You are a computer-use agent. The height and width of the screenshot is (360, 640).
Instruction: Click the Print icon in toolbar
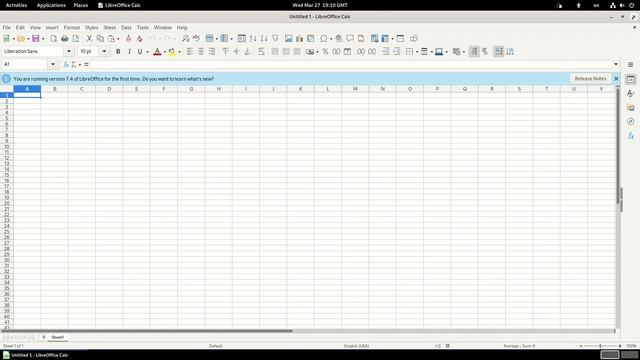(64, 38)
